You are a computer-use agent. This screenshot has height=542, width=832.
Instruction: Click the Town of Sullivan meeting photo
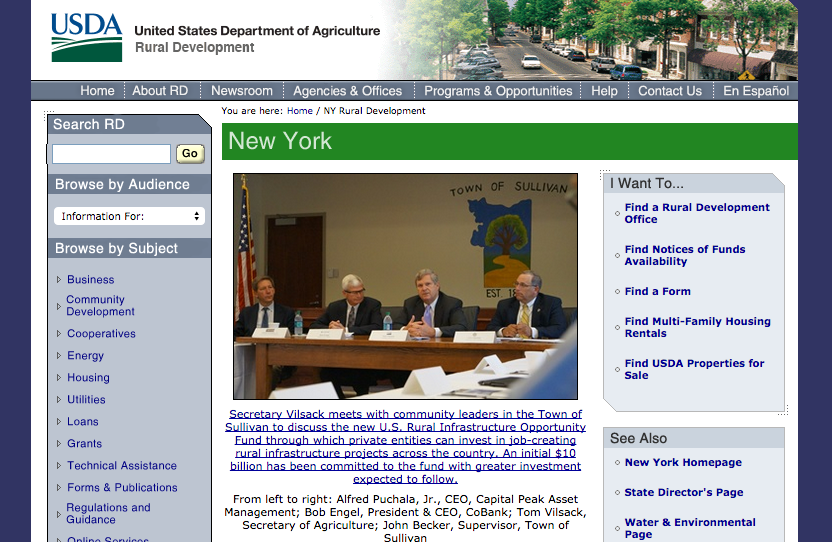pos(405,286)
